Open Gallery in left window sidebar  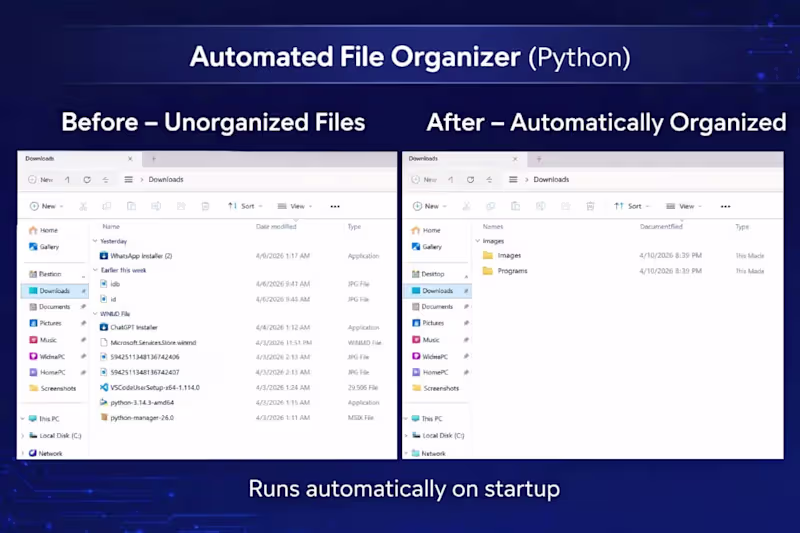click(44, 246)
